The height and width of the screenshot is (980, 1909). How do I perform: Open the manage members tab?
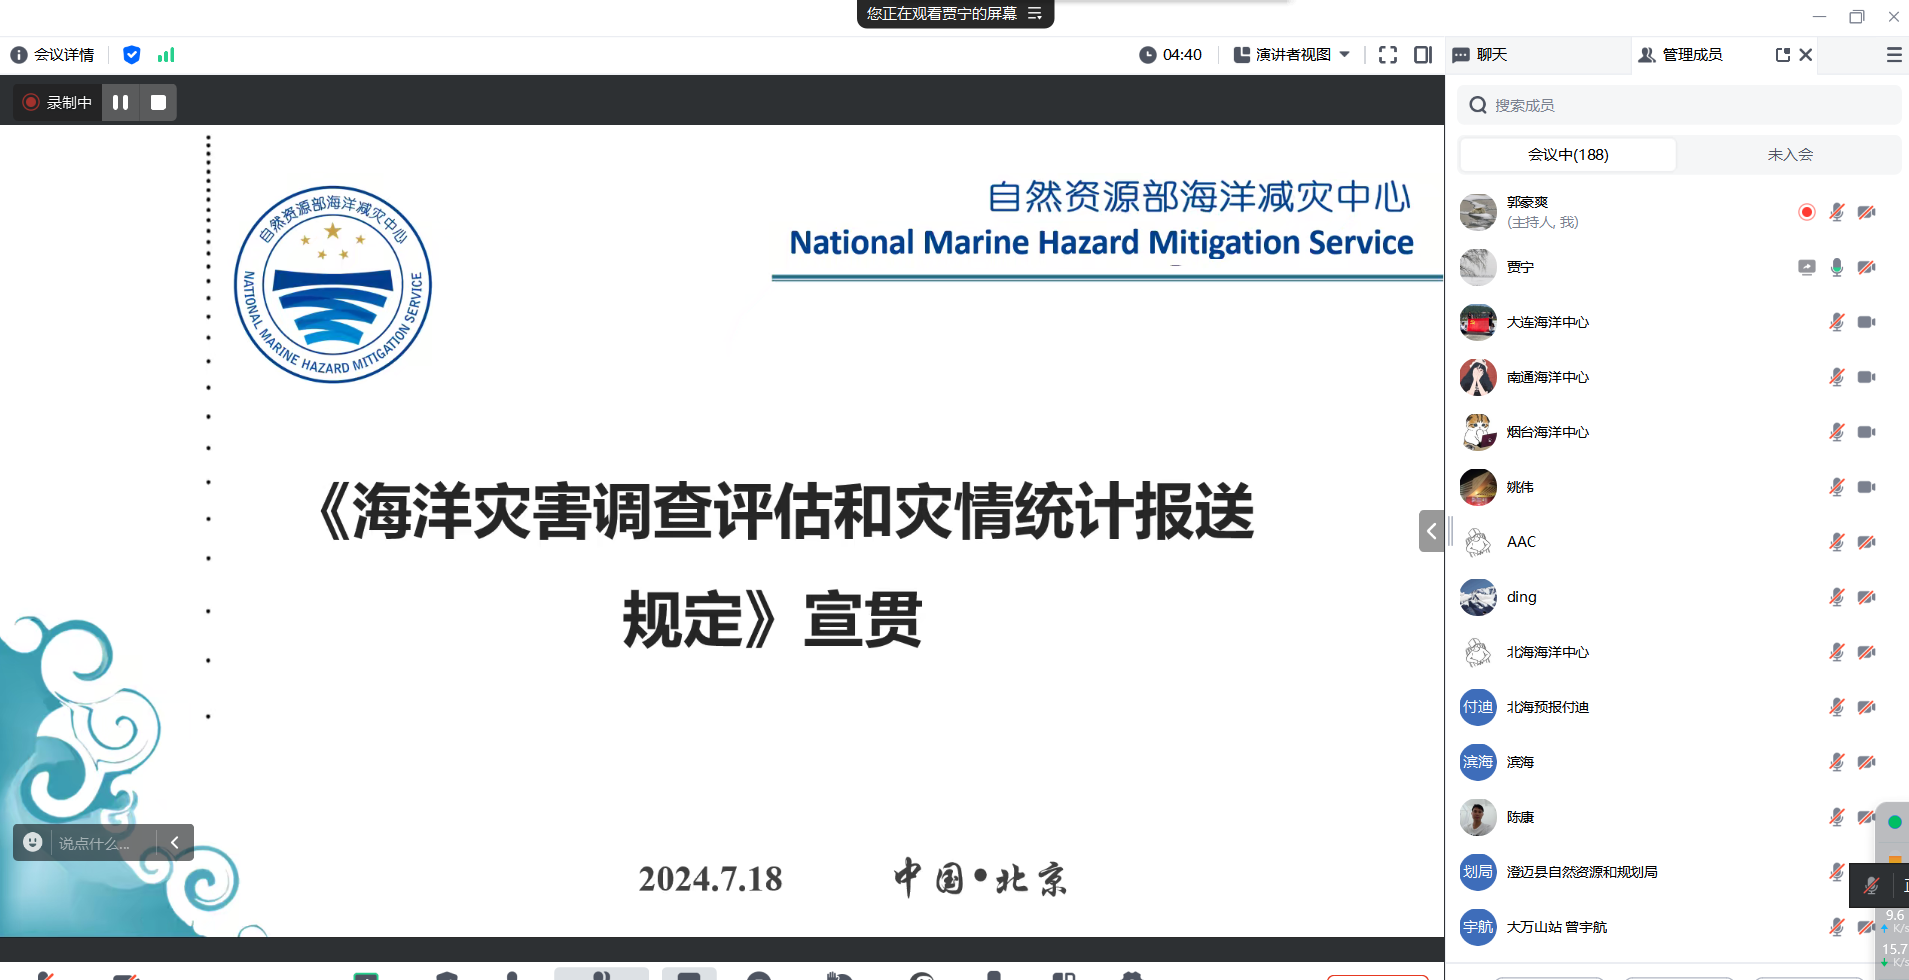tap(1681, 55)
